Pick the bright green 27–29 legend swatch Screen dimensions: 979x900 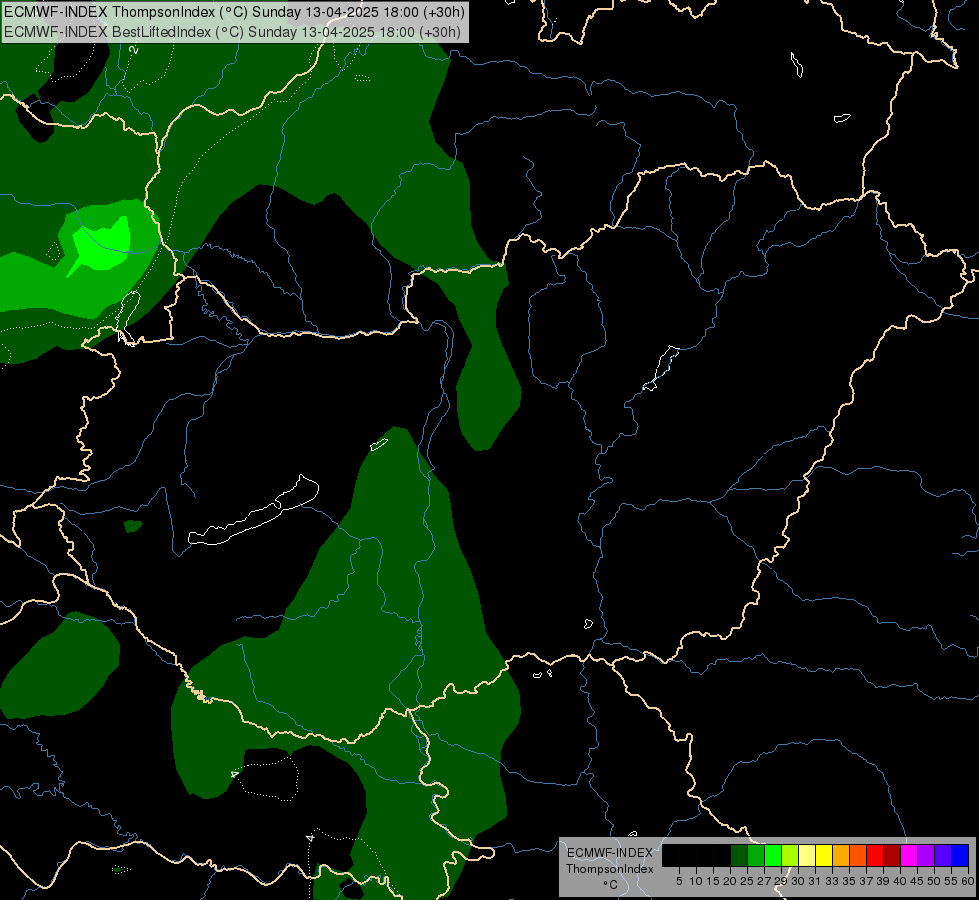[x=773, y=855]
